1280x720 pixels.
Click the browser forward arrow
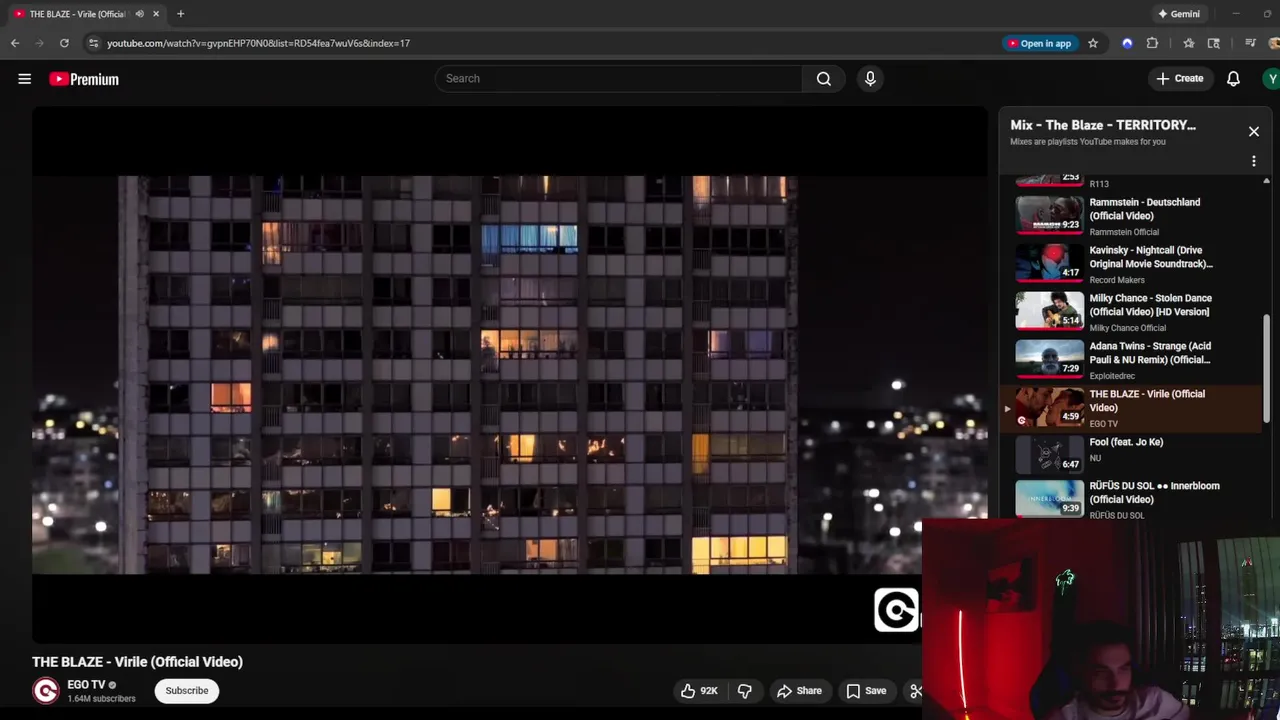[x=40, y=43]
